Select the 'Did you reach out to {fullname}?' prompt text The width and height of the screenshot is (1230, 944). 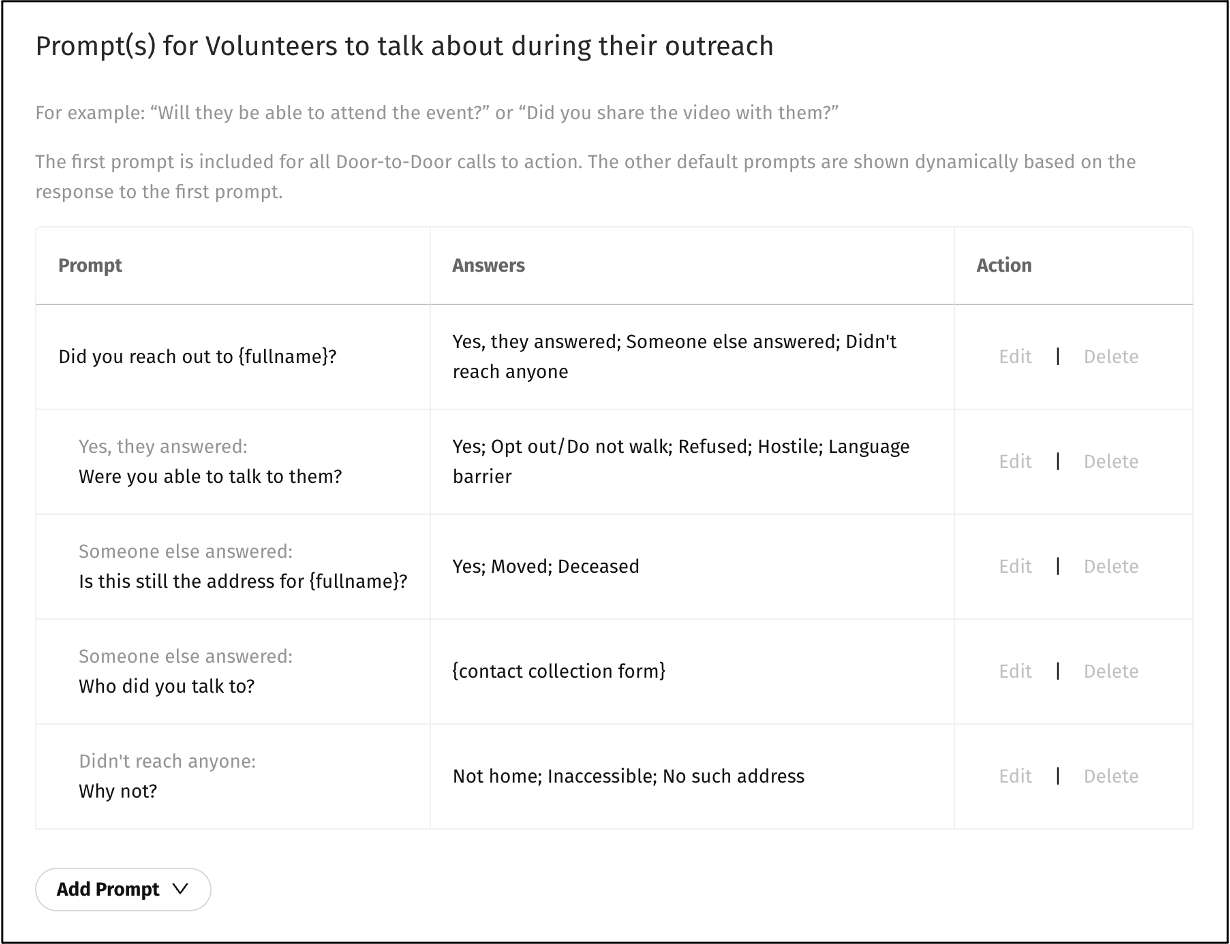click(x=197, y=357)
